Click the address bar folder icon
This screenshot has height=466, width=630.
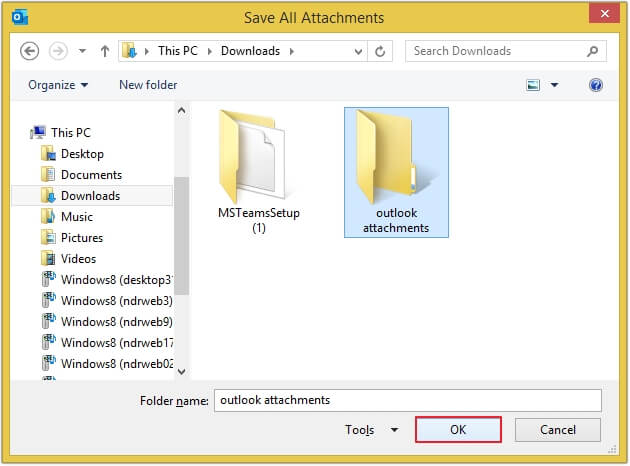pyautogui.click(x=129, y=51)
